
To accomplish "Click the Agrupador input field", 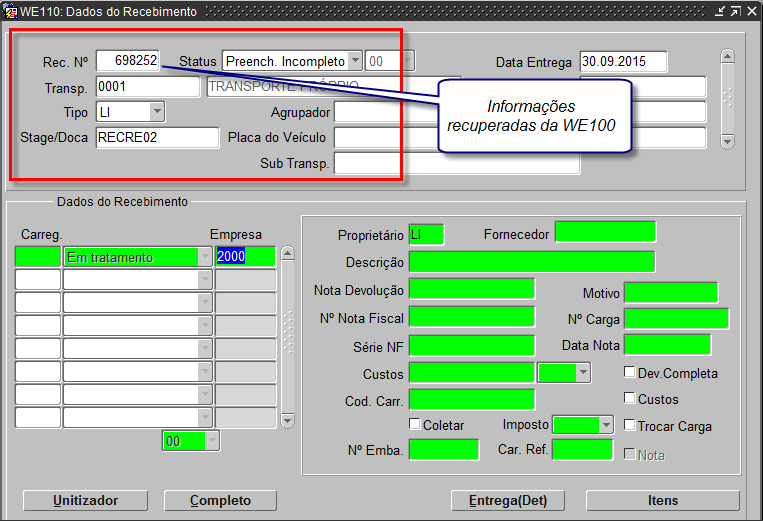I will [x=385, y=112].
